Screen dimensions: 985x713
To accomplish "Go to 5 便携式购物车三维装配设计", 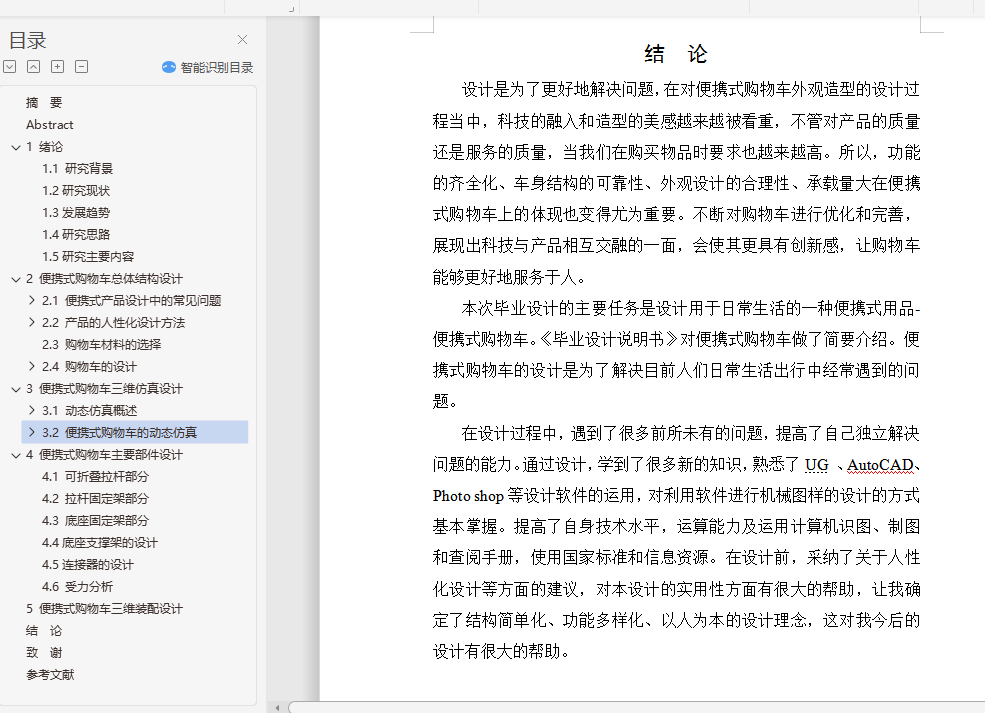I will 104,608.
